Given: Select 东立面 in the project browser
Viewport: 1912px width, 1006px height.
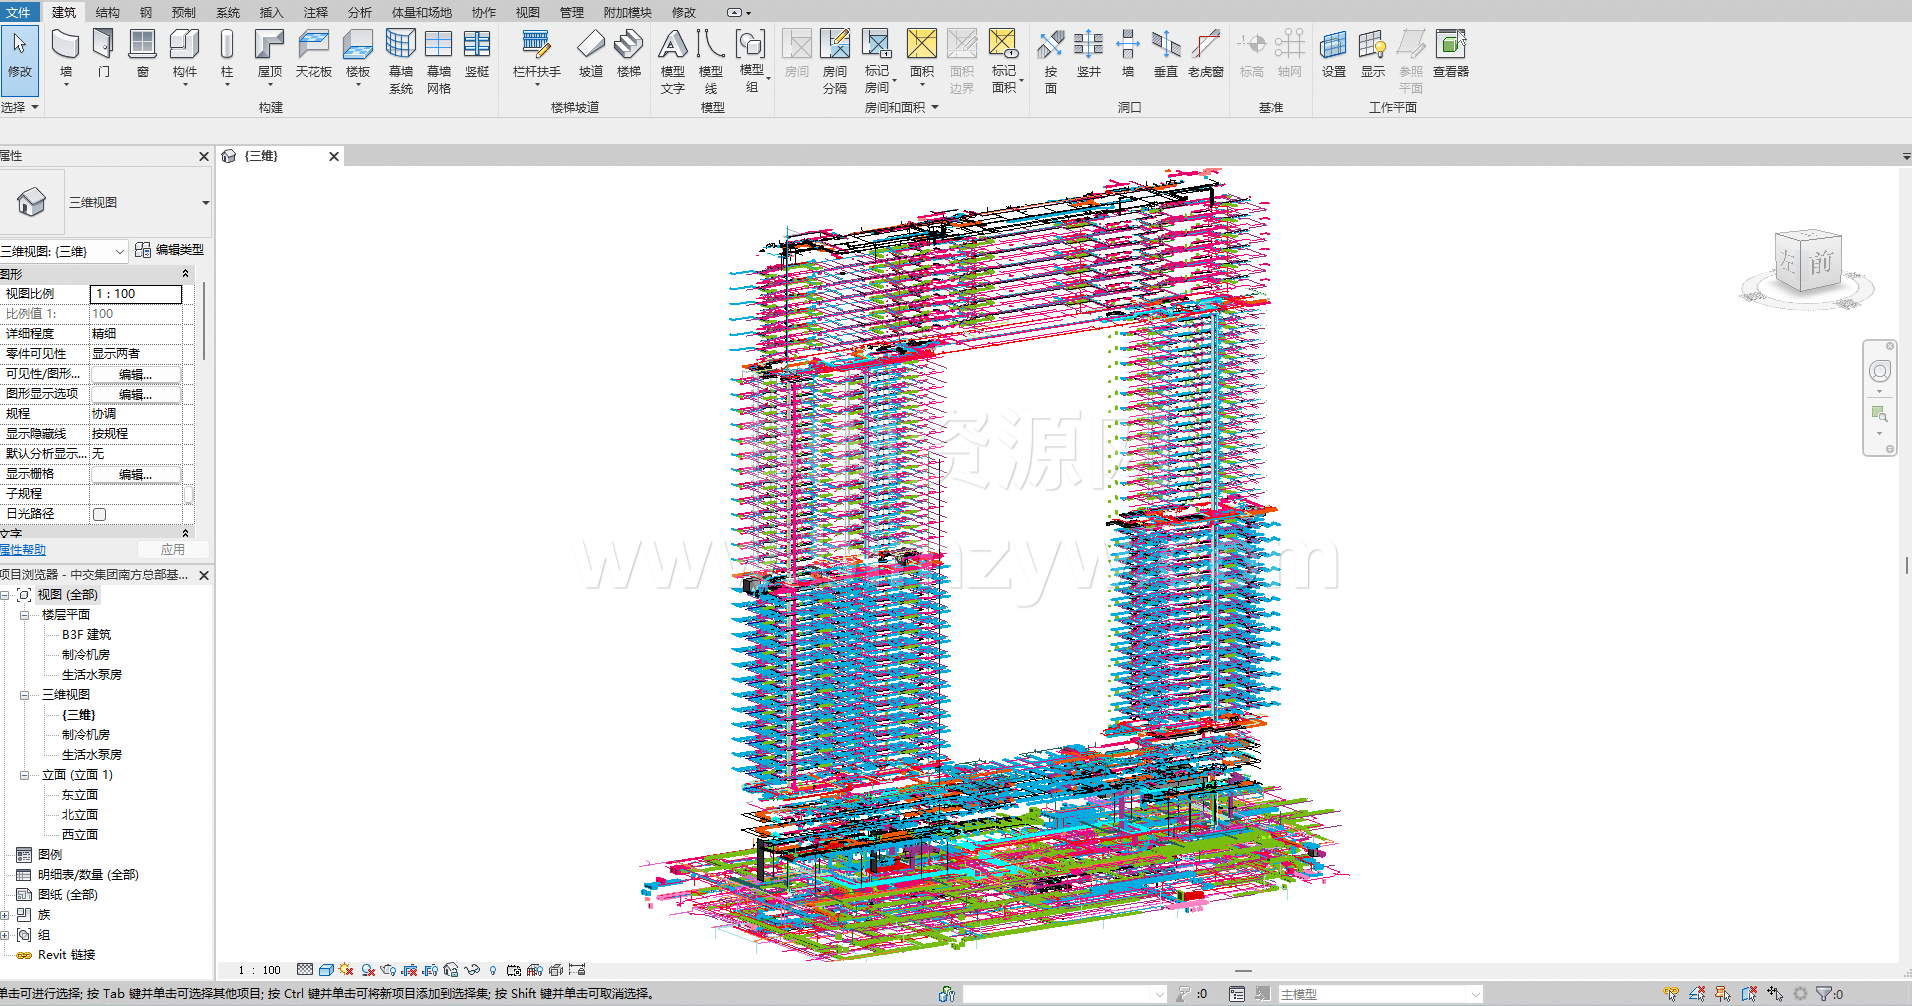Looking at the screenshot, I should click(80, 795).
